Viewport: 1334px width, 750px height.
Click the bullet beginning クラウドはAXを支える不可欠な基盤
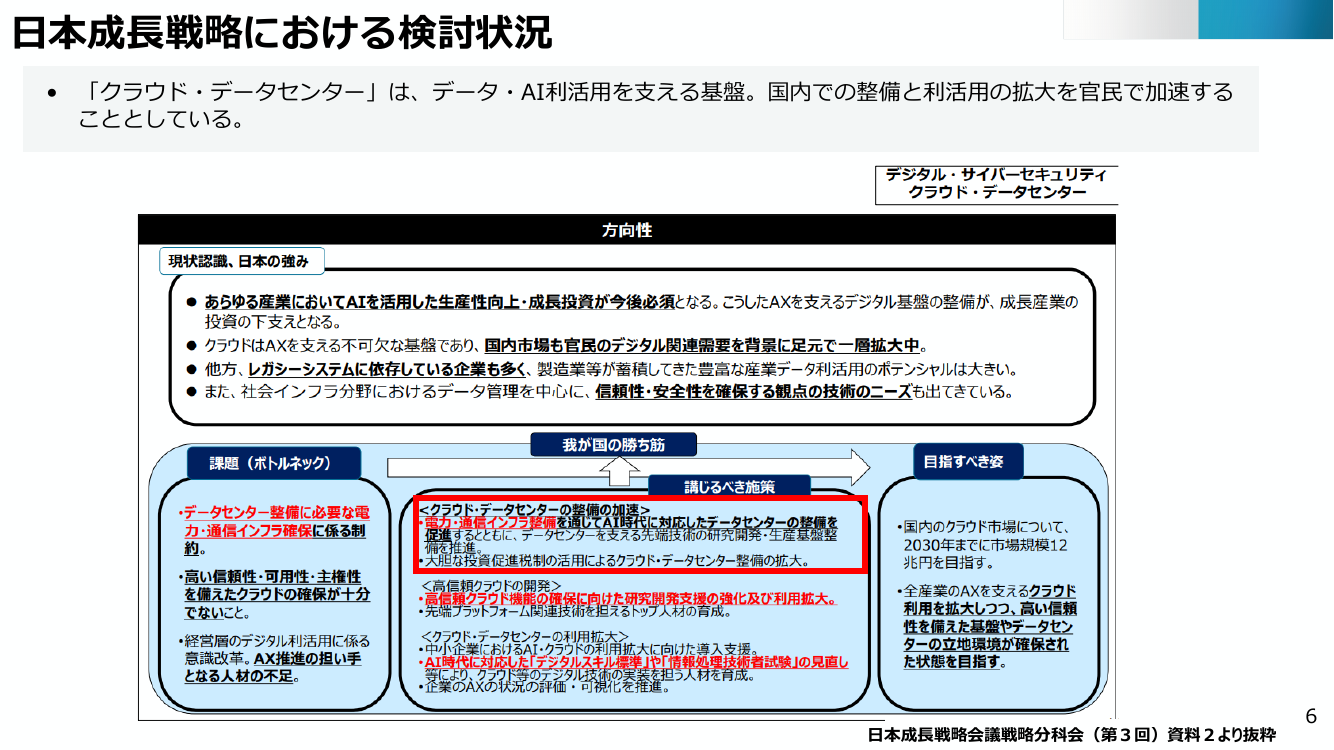pos(556,345)
